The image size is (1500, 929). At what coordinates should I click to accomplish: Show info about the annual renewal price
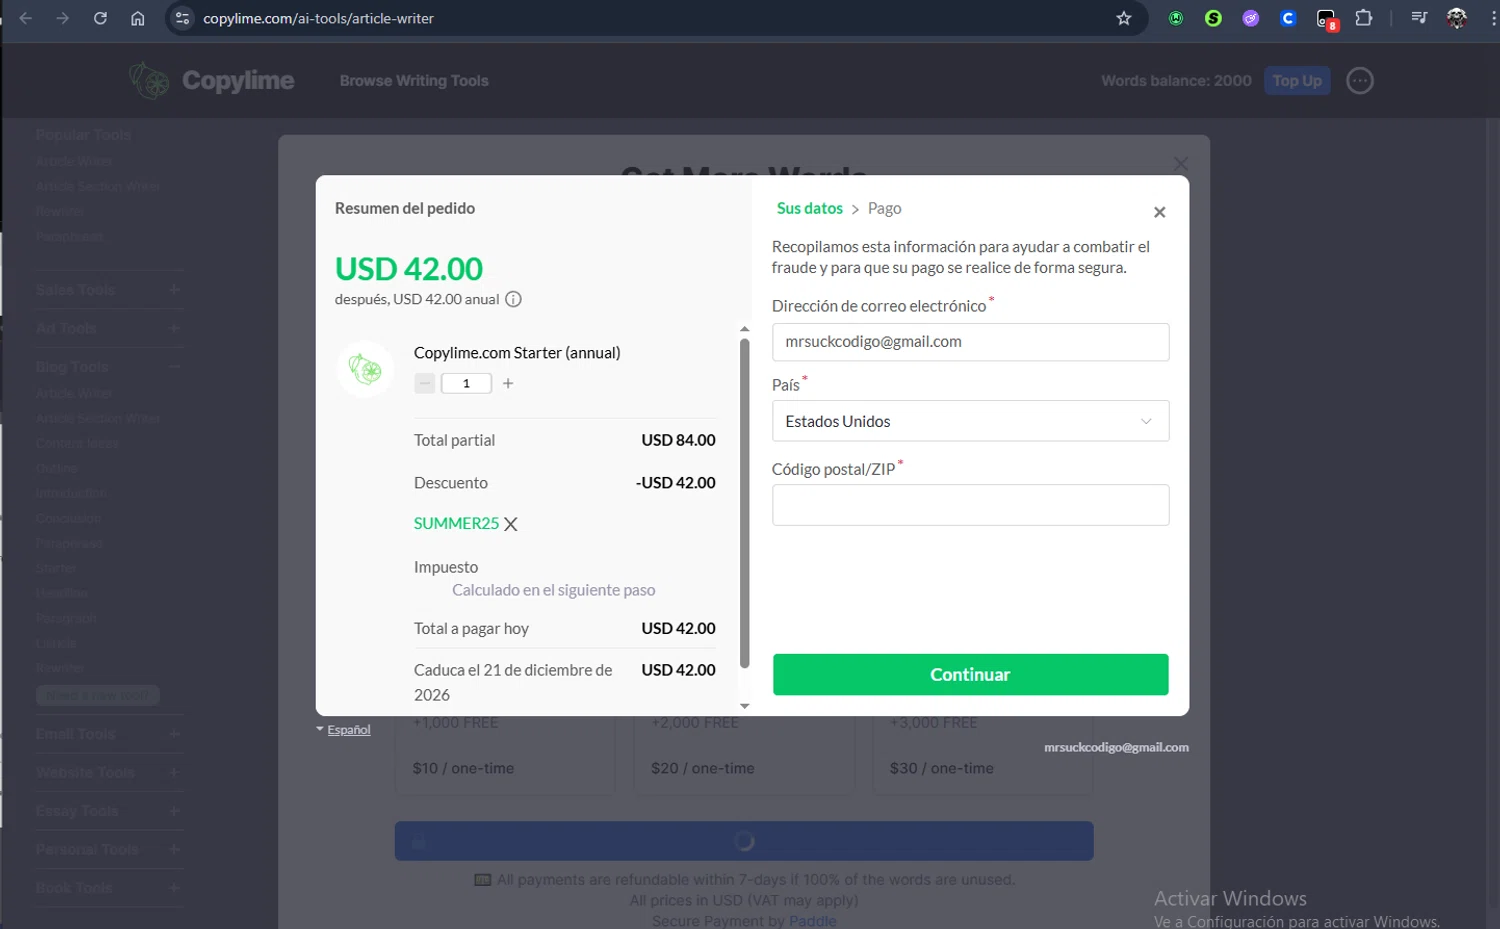(513, 299)
